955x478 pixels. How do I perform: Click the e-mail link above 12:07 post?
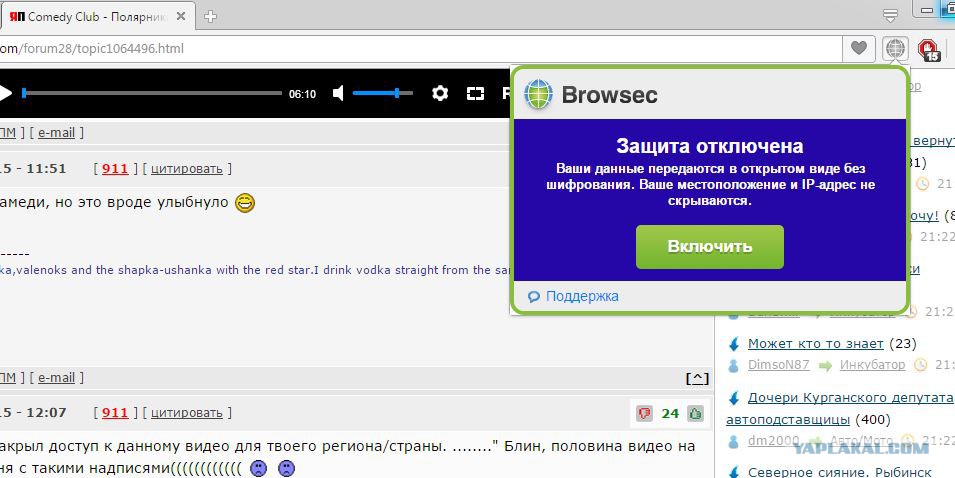pyautogui.click(x=56, y=378)
